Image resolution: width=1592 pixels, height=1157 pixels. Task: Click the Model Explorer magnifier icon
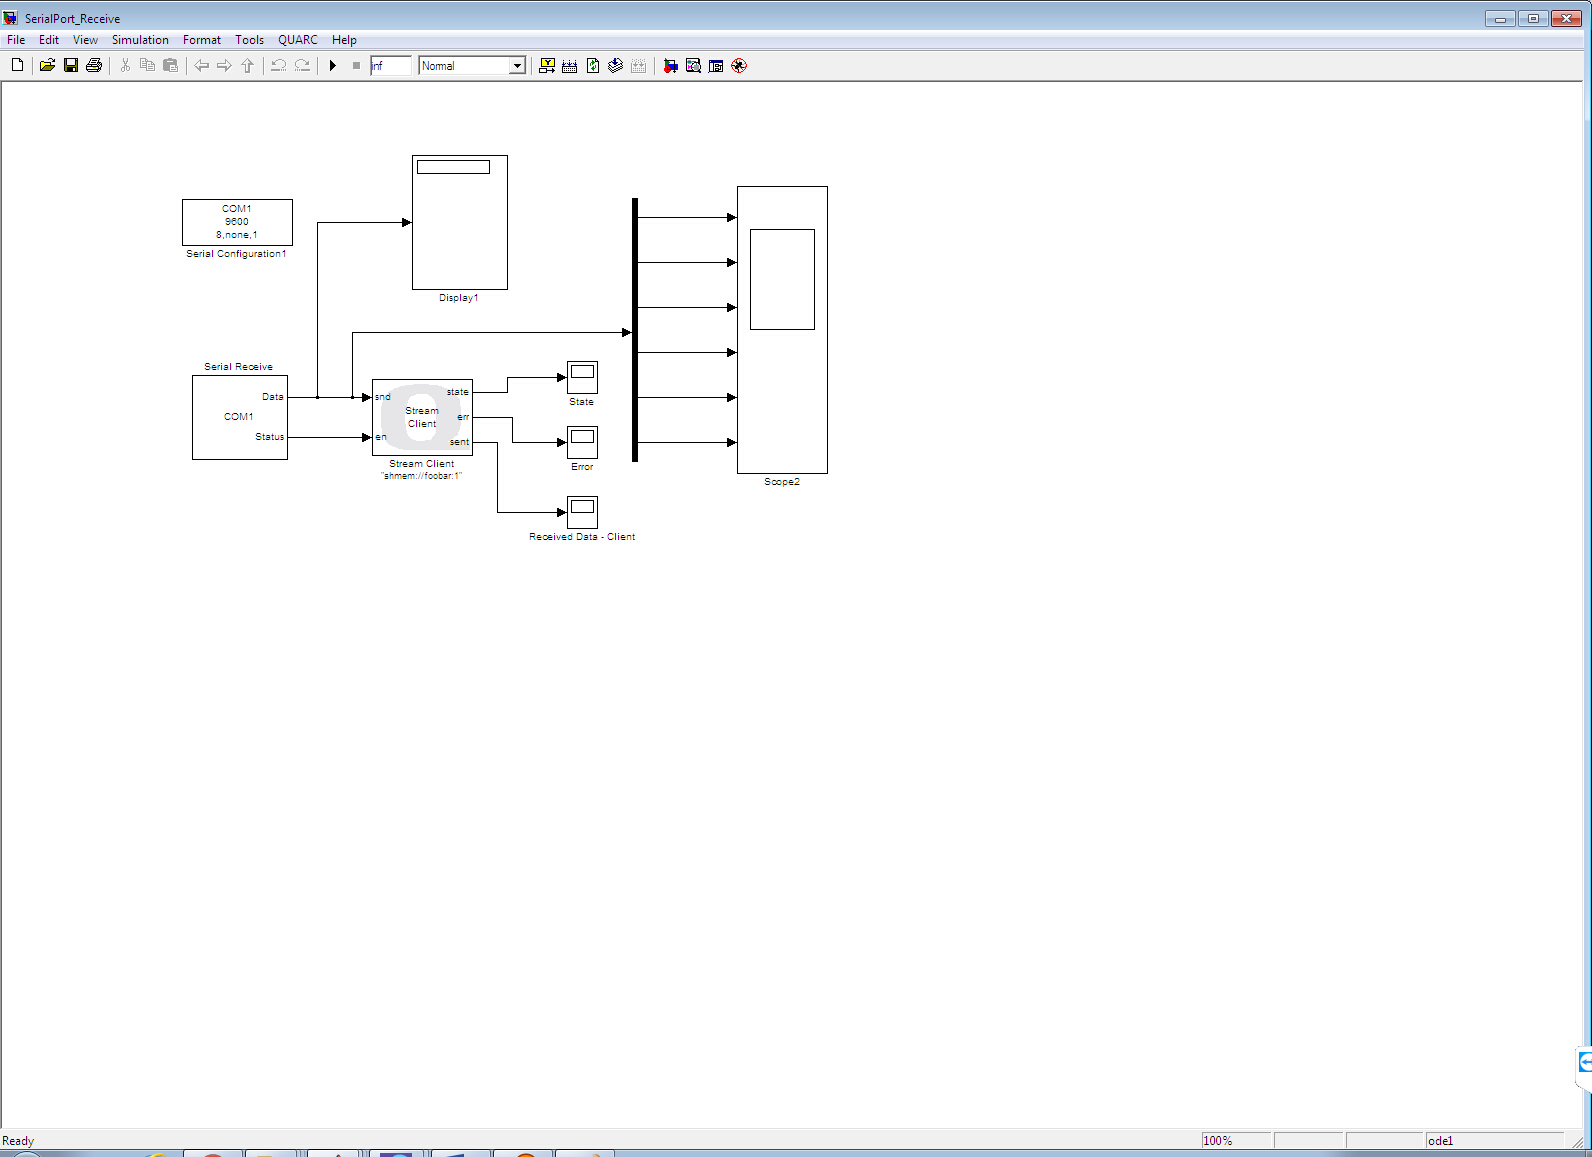(x=693, y=66)
